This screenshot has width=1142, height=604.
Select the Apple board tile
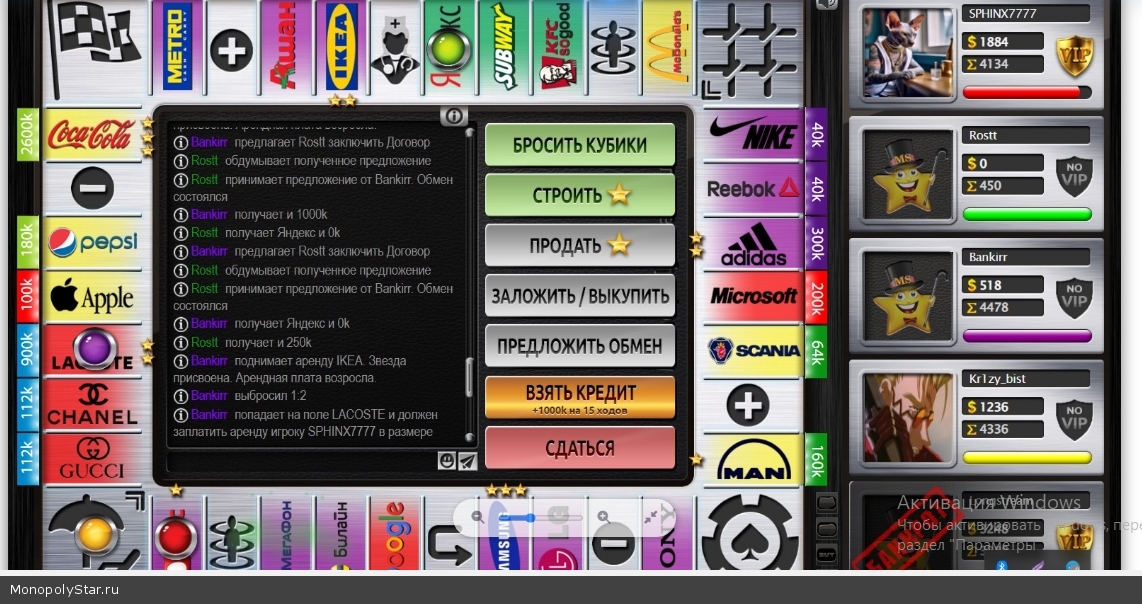click(92, 297)
